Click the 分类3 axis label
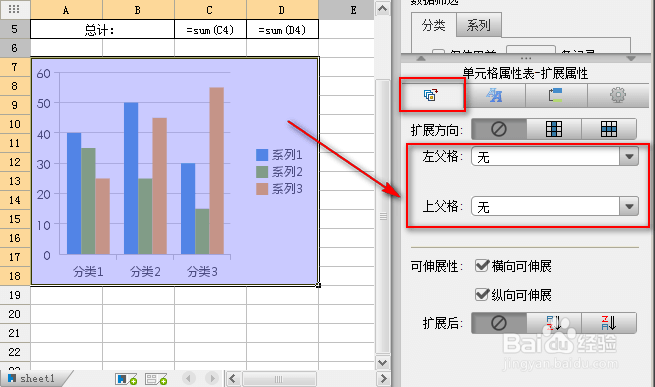Screen dimensions: 655x387 click(202, 272)
